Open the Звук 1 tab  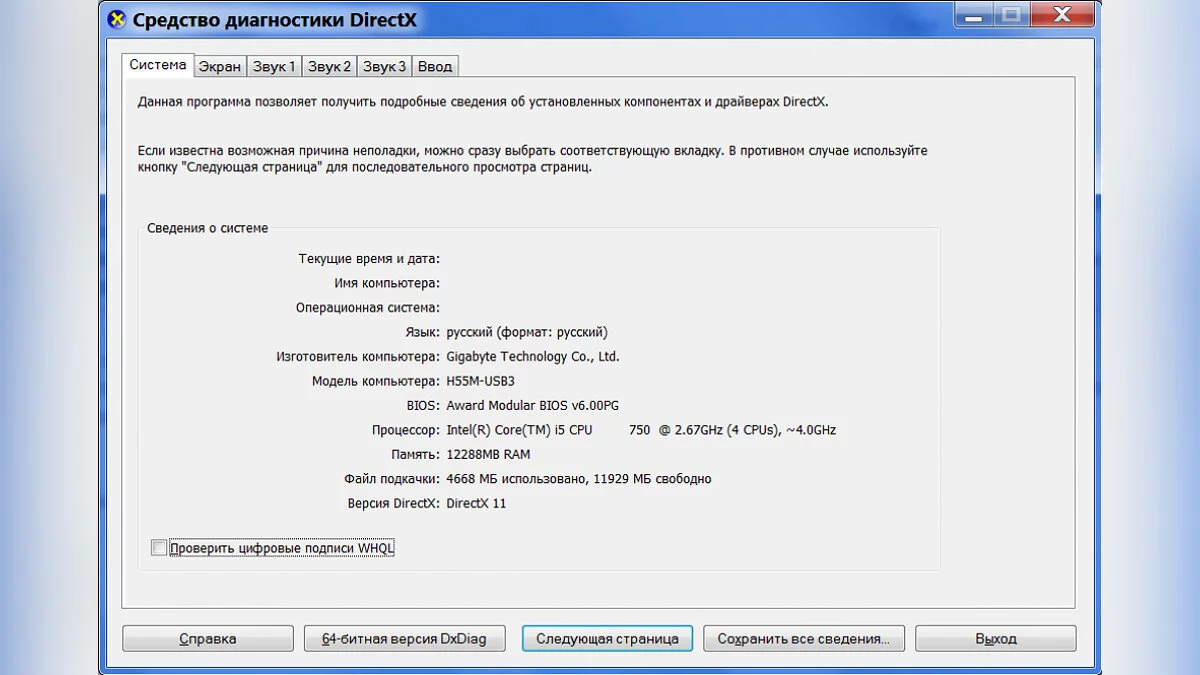click(x=274, y=67)
